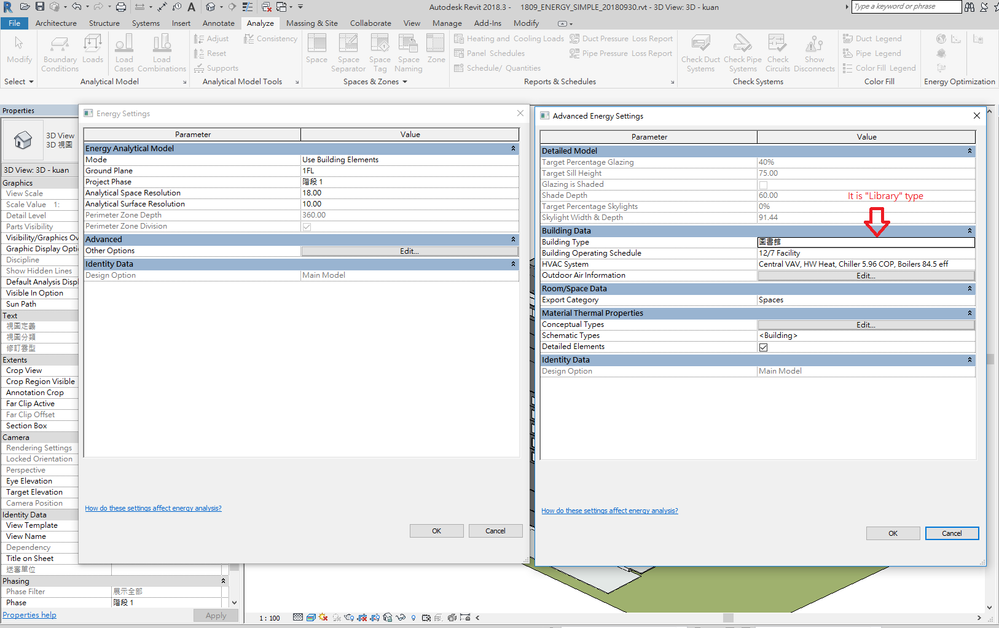Click the Print icon in quick access toolbar

click(x=120, y=7)
